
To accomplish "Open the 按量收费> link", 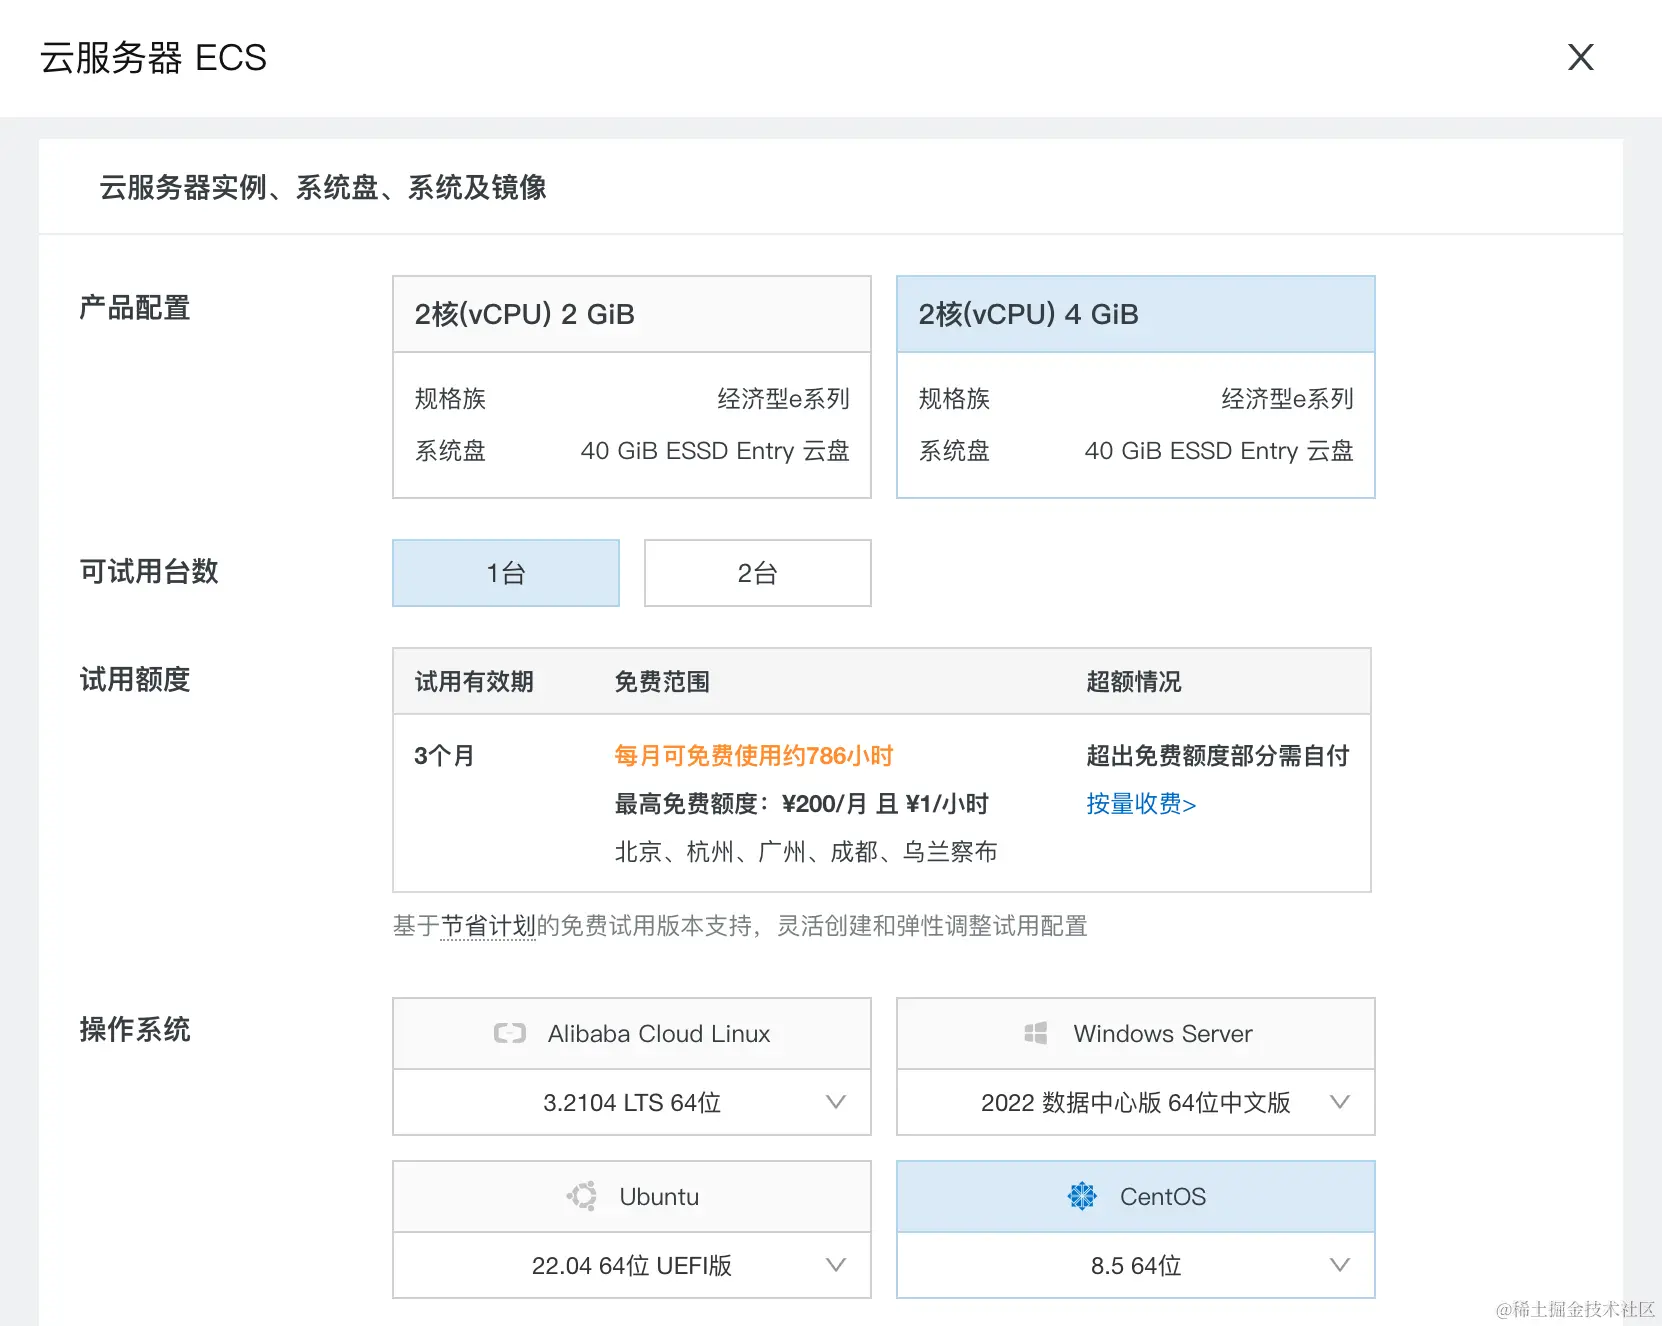I will point(1141,804).
